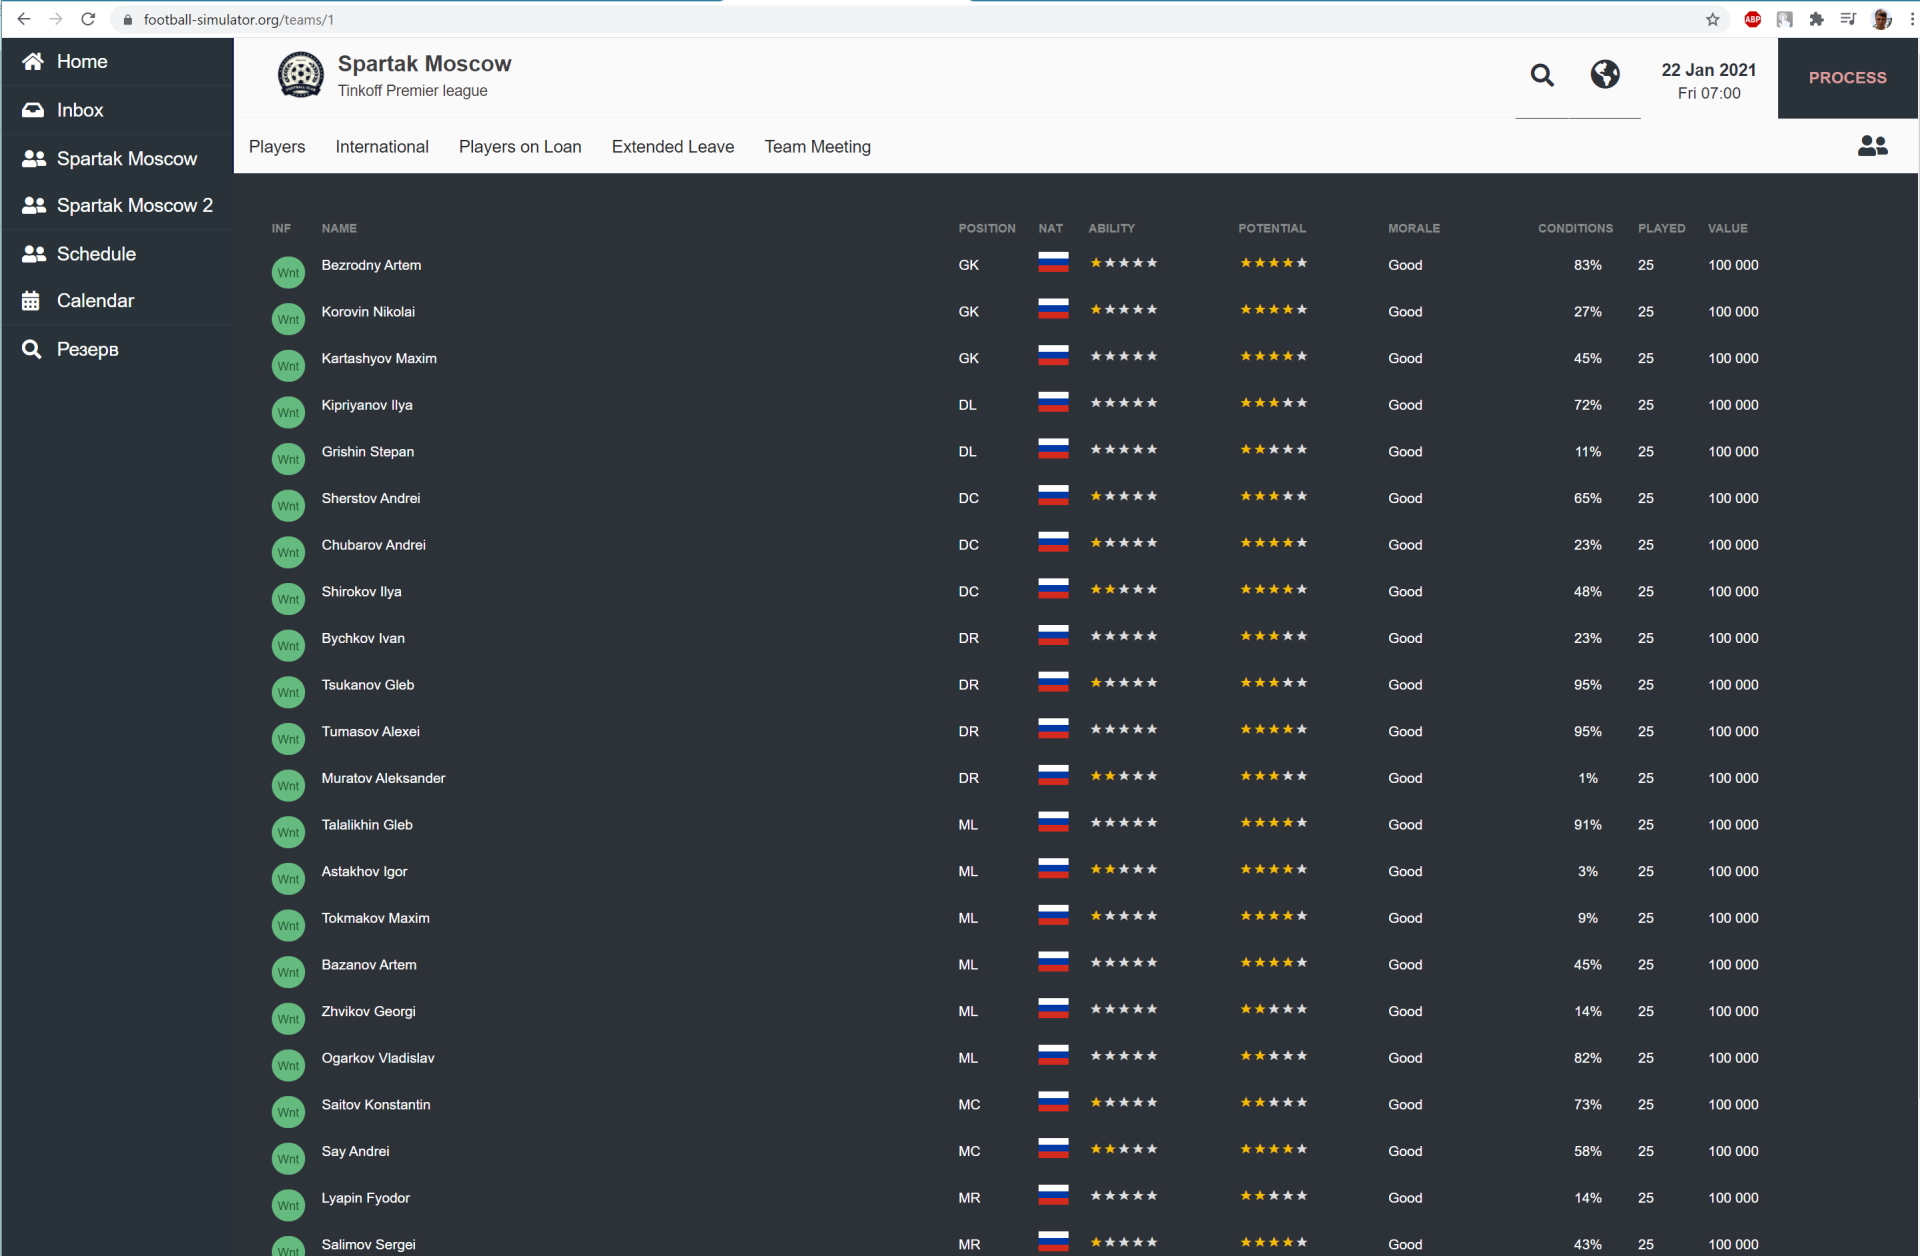The height and width of the screenshot is (1256, 1920).
Task: Open player Korovin Nikolai profile
Action: tap(368, 312)
